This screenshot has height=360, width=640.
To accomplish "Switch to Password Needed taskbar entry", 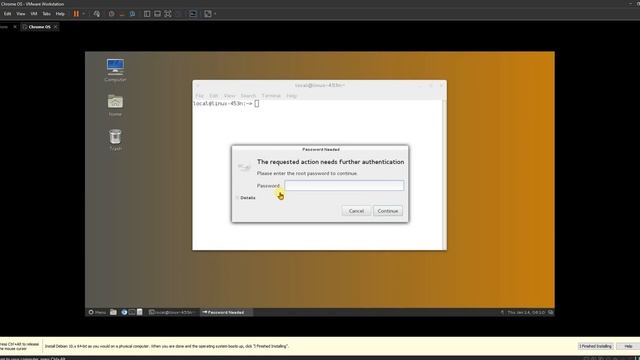I will click(x=226, y=312).
